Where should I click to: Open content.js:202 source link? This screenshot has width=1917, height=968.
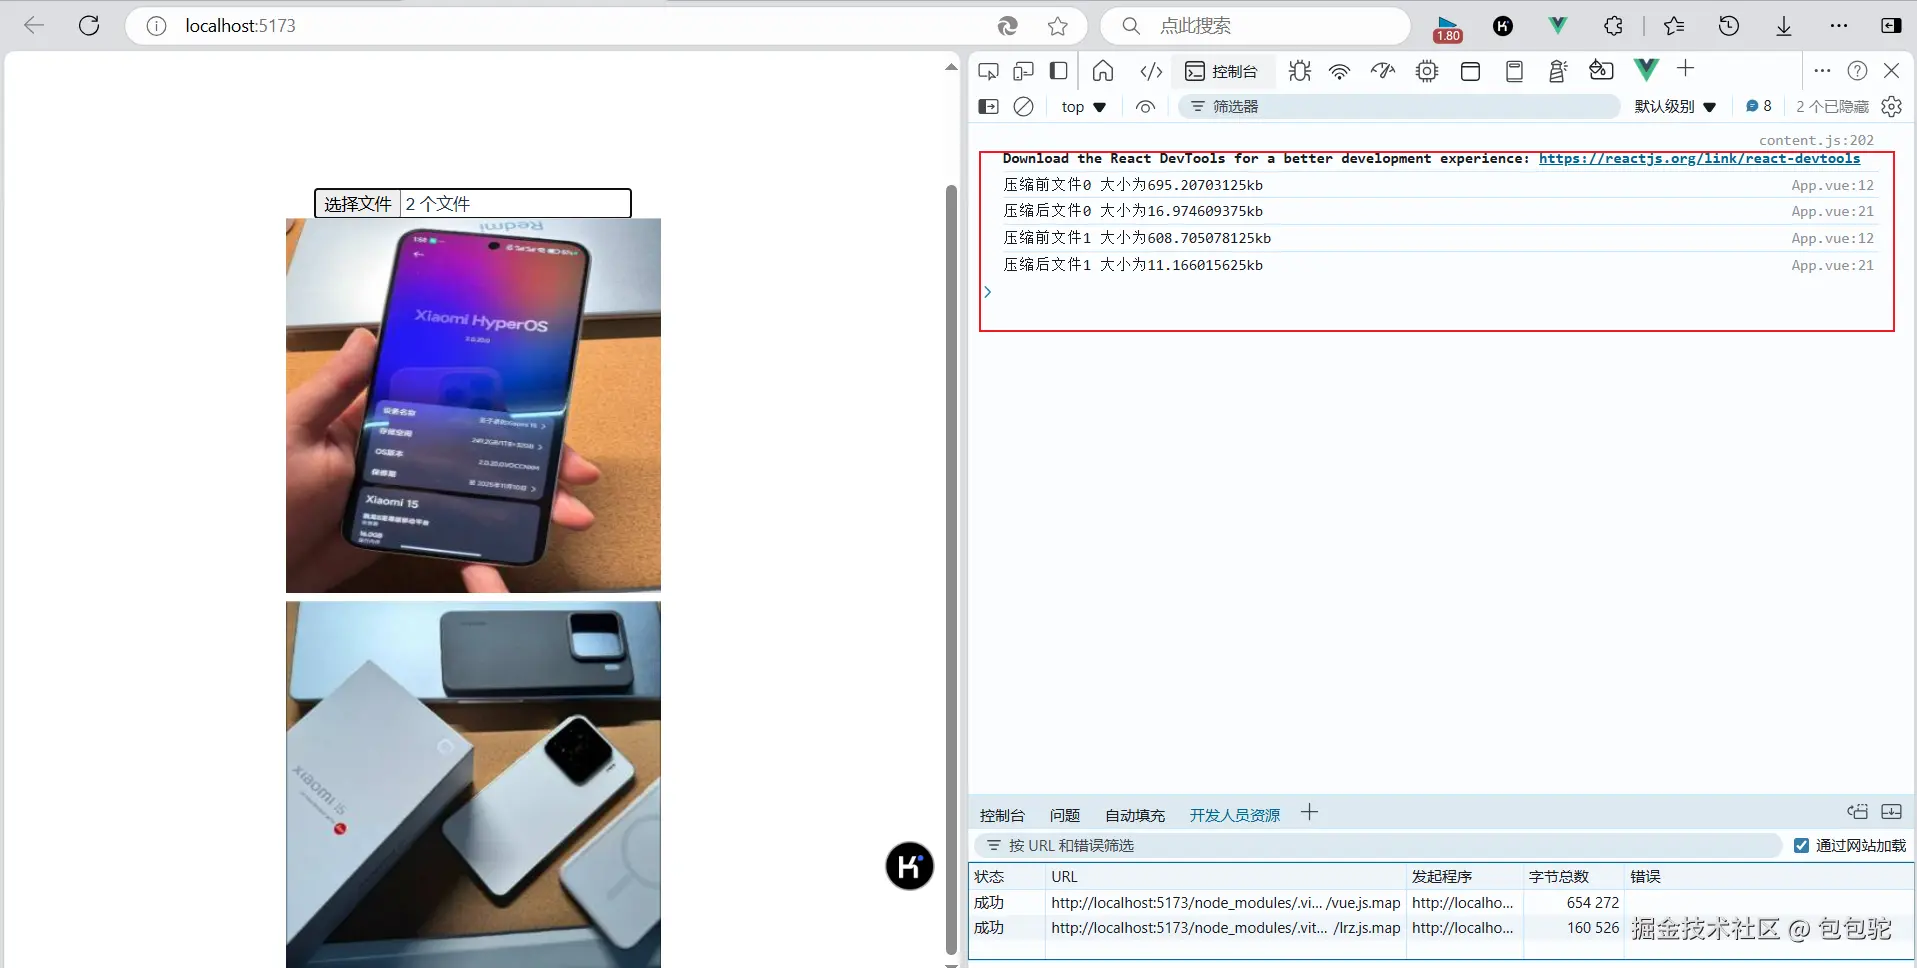pos(1816,140)
